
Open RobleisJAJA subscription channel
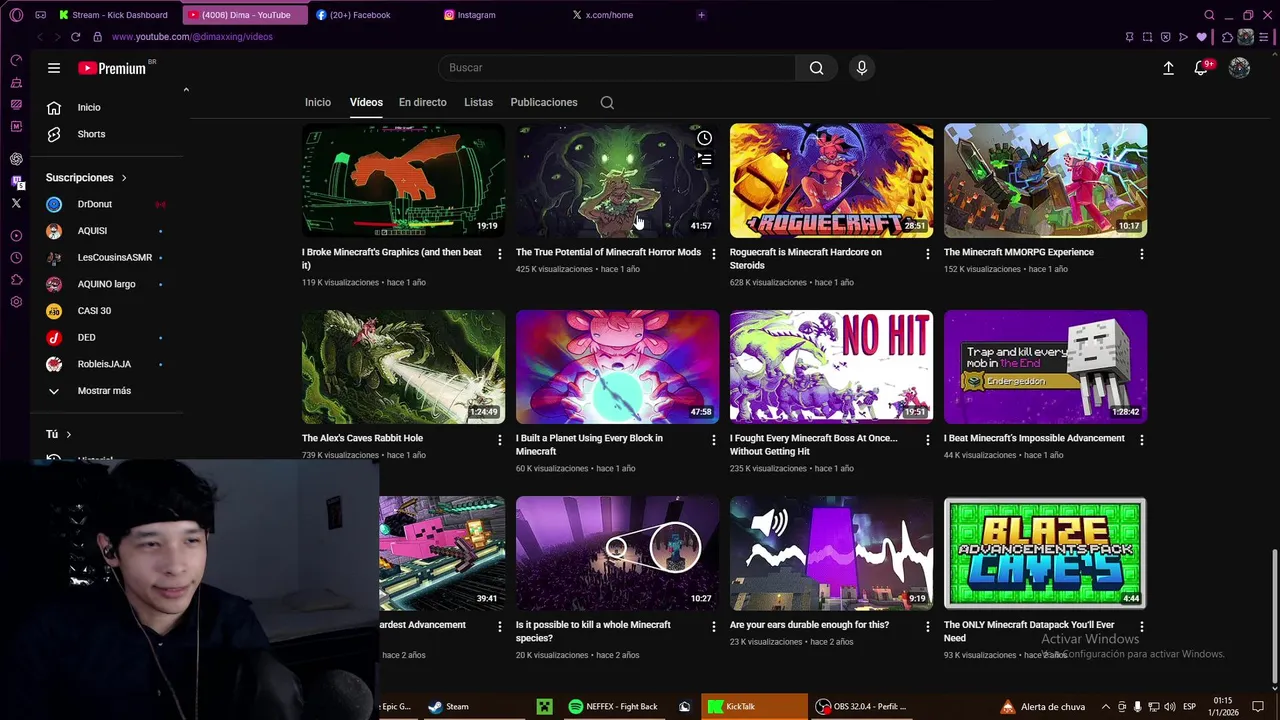coord(105,364)
